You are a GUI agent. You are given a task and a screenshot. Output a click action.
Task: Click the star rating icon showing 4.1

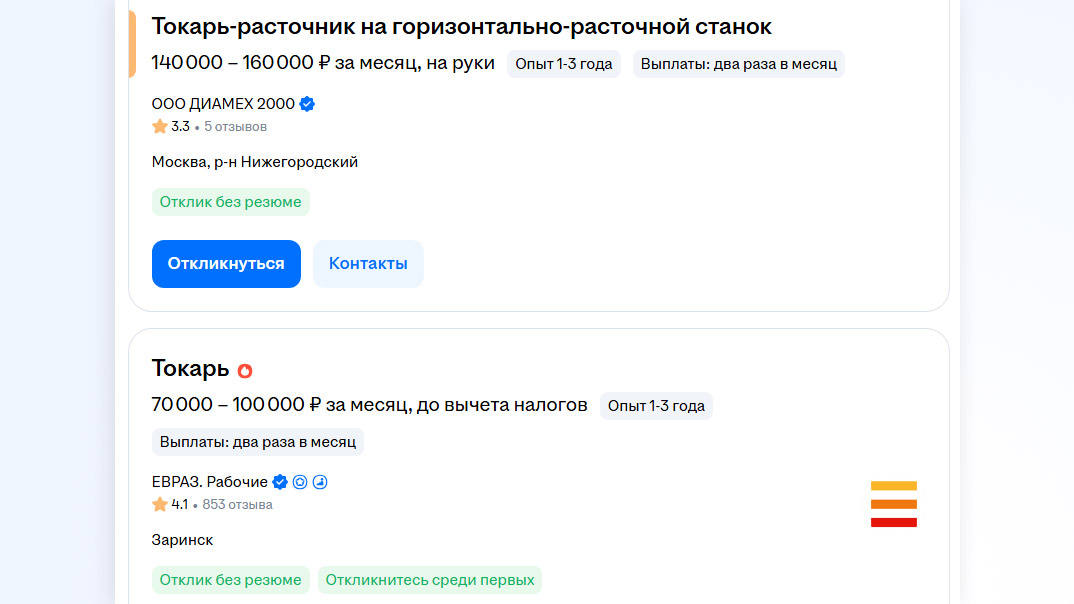[x=160, y=505]
